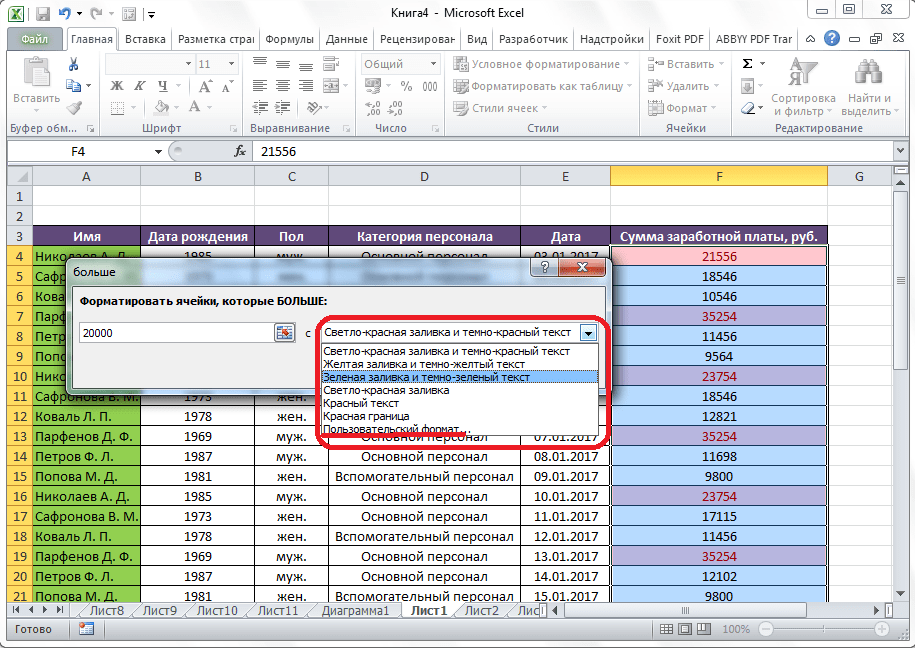The width and height of the screenshot is (915, 648).
Task: Click the Файл button
Action: [x=35, y=39]
